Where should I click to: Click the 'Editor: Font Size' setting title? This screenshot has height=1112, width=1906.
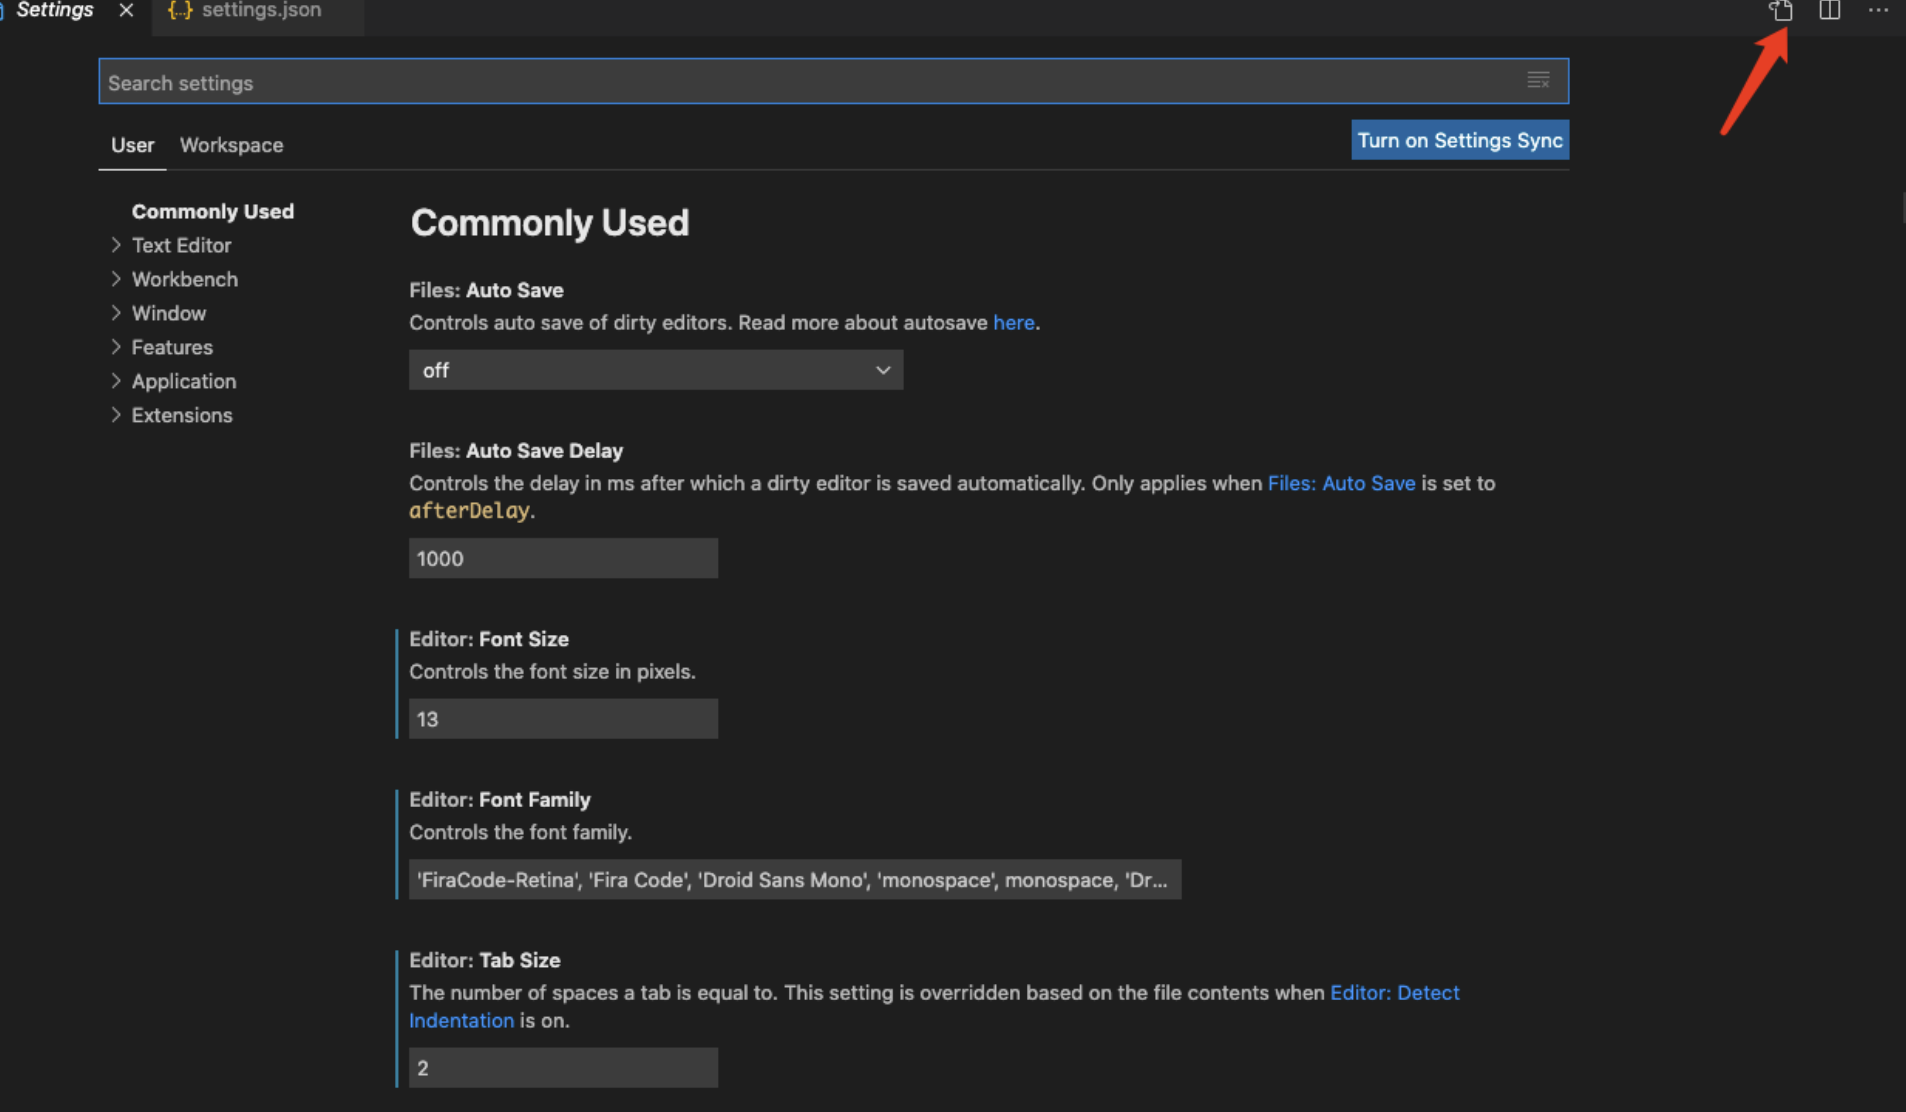(x=489, y=639)
